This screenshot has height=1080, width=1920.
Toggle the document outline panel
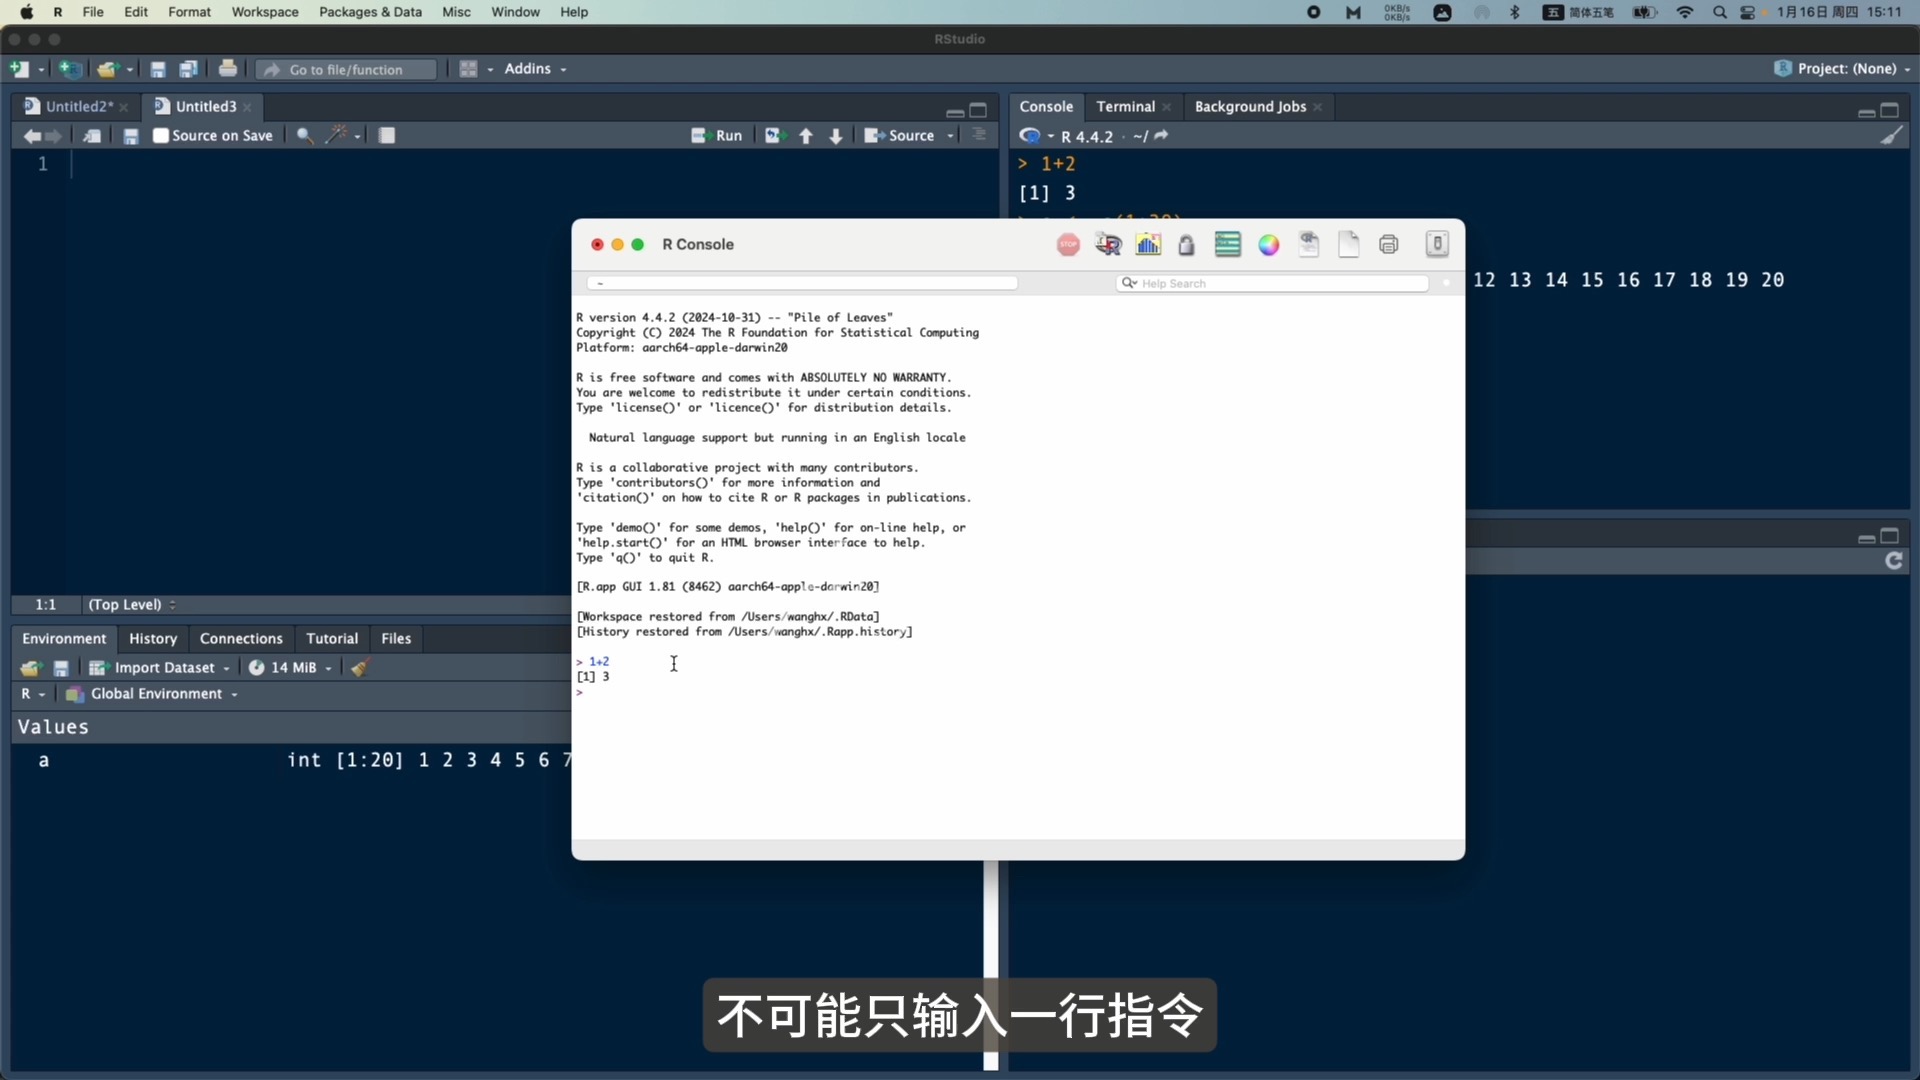[x=979, y=135]
